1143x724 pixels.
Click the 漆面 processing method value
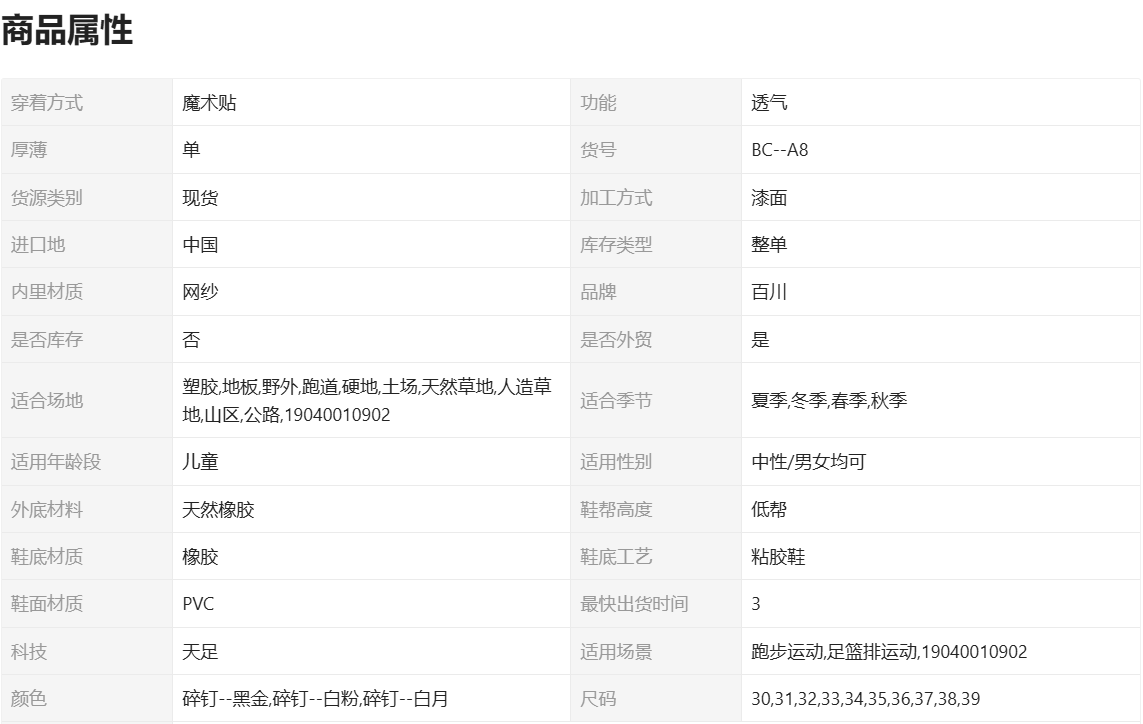click(x=769, y=198)
